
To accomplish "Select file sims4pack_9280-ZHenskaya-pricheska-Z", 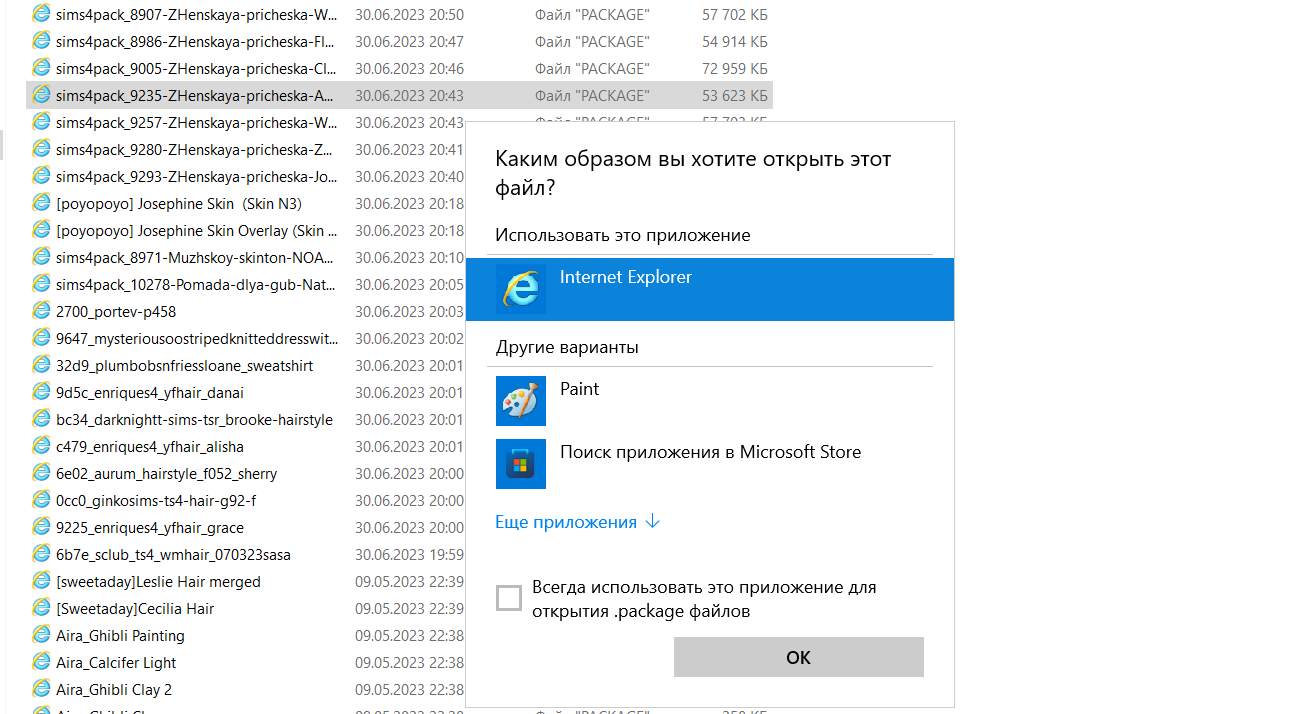I will tap(194, 150).
